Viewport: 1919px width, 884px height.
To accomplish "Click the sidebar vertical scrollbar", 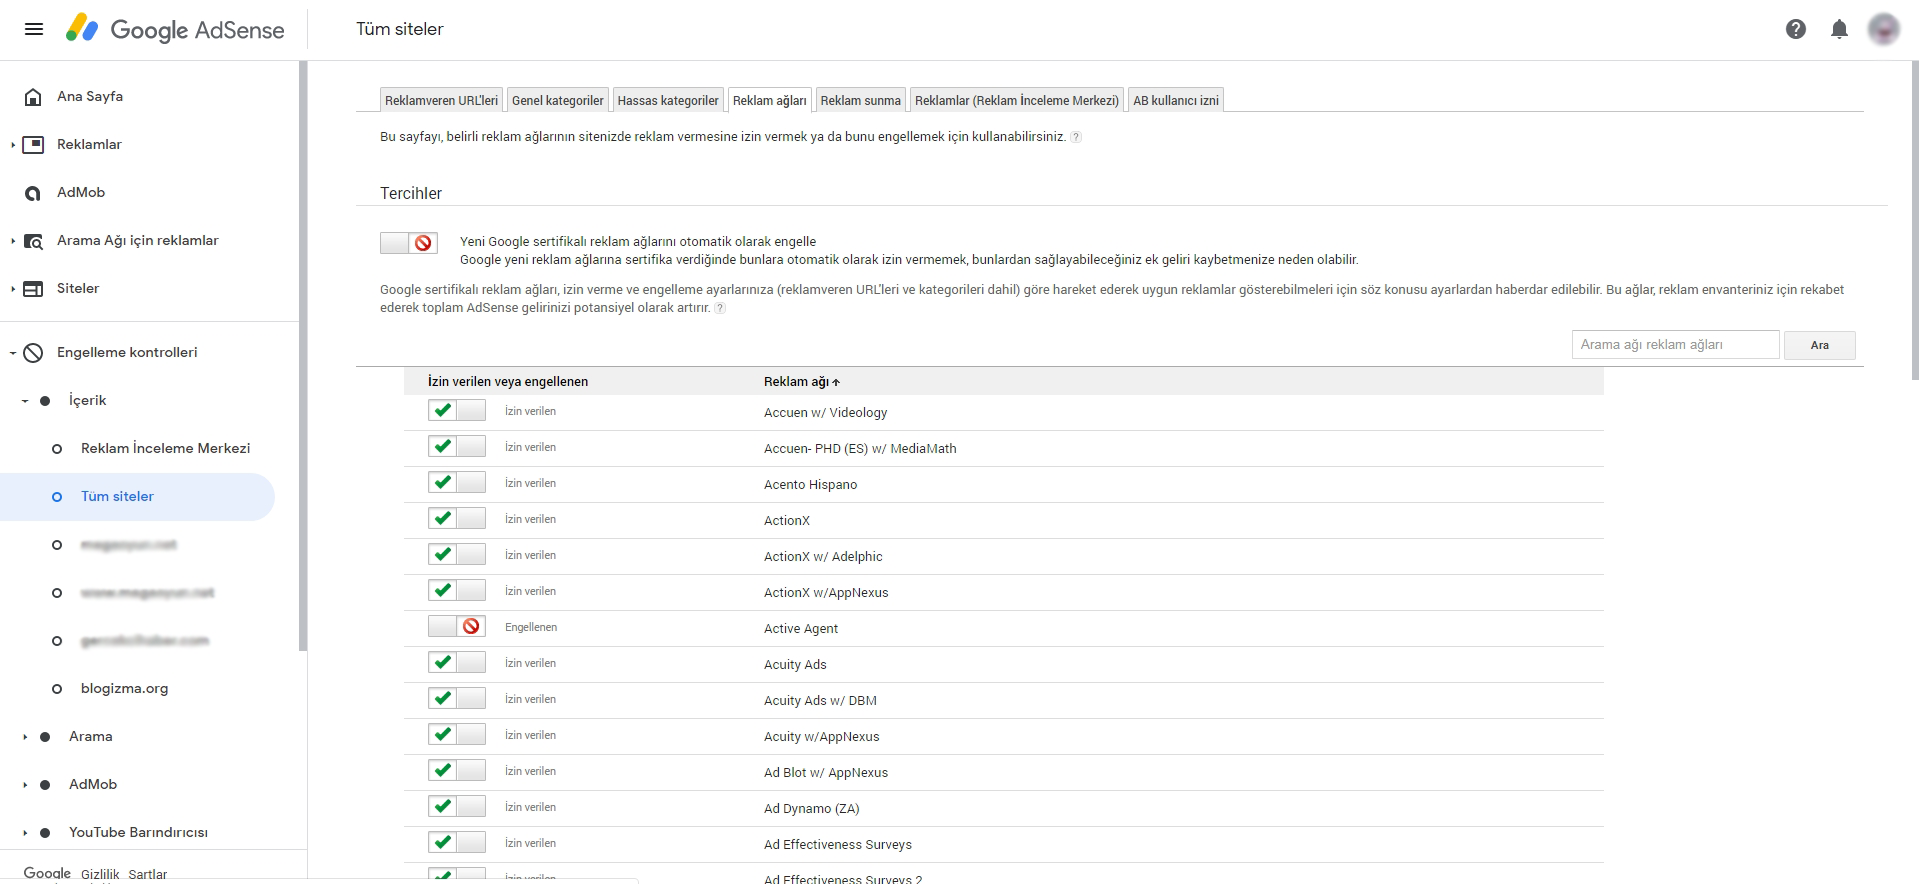I will pyautogui.click(x=303, y=356).
